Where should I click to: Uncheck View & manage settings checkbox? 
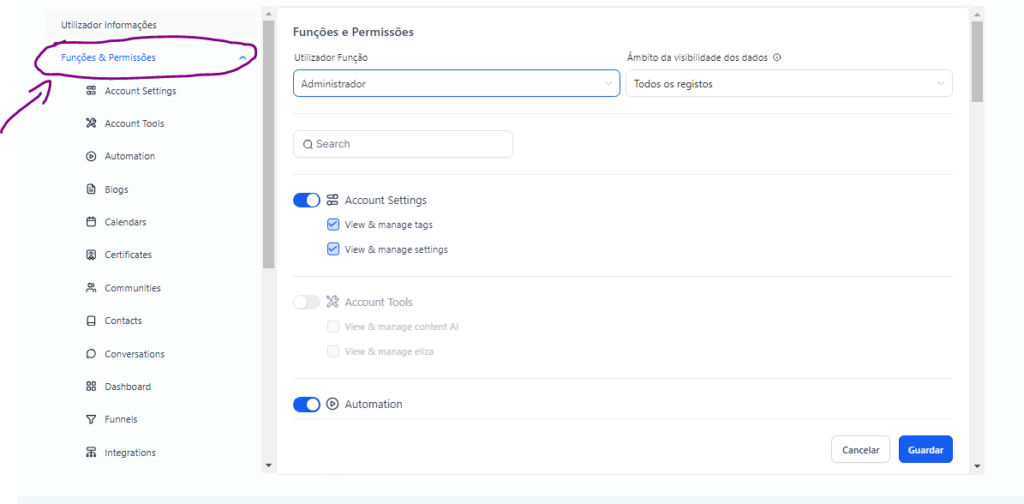coord(333,249)
